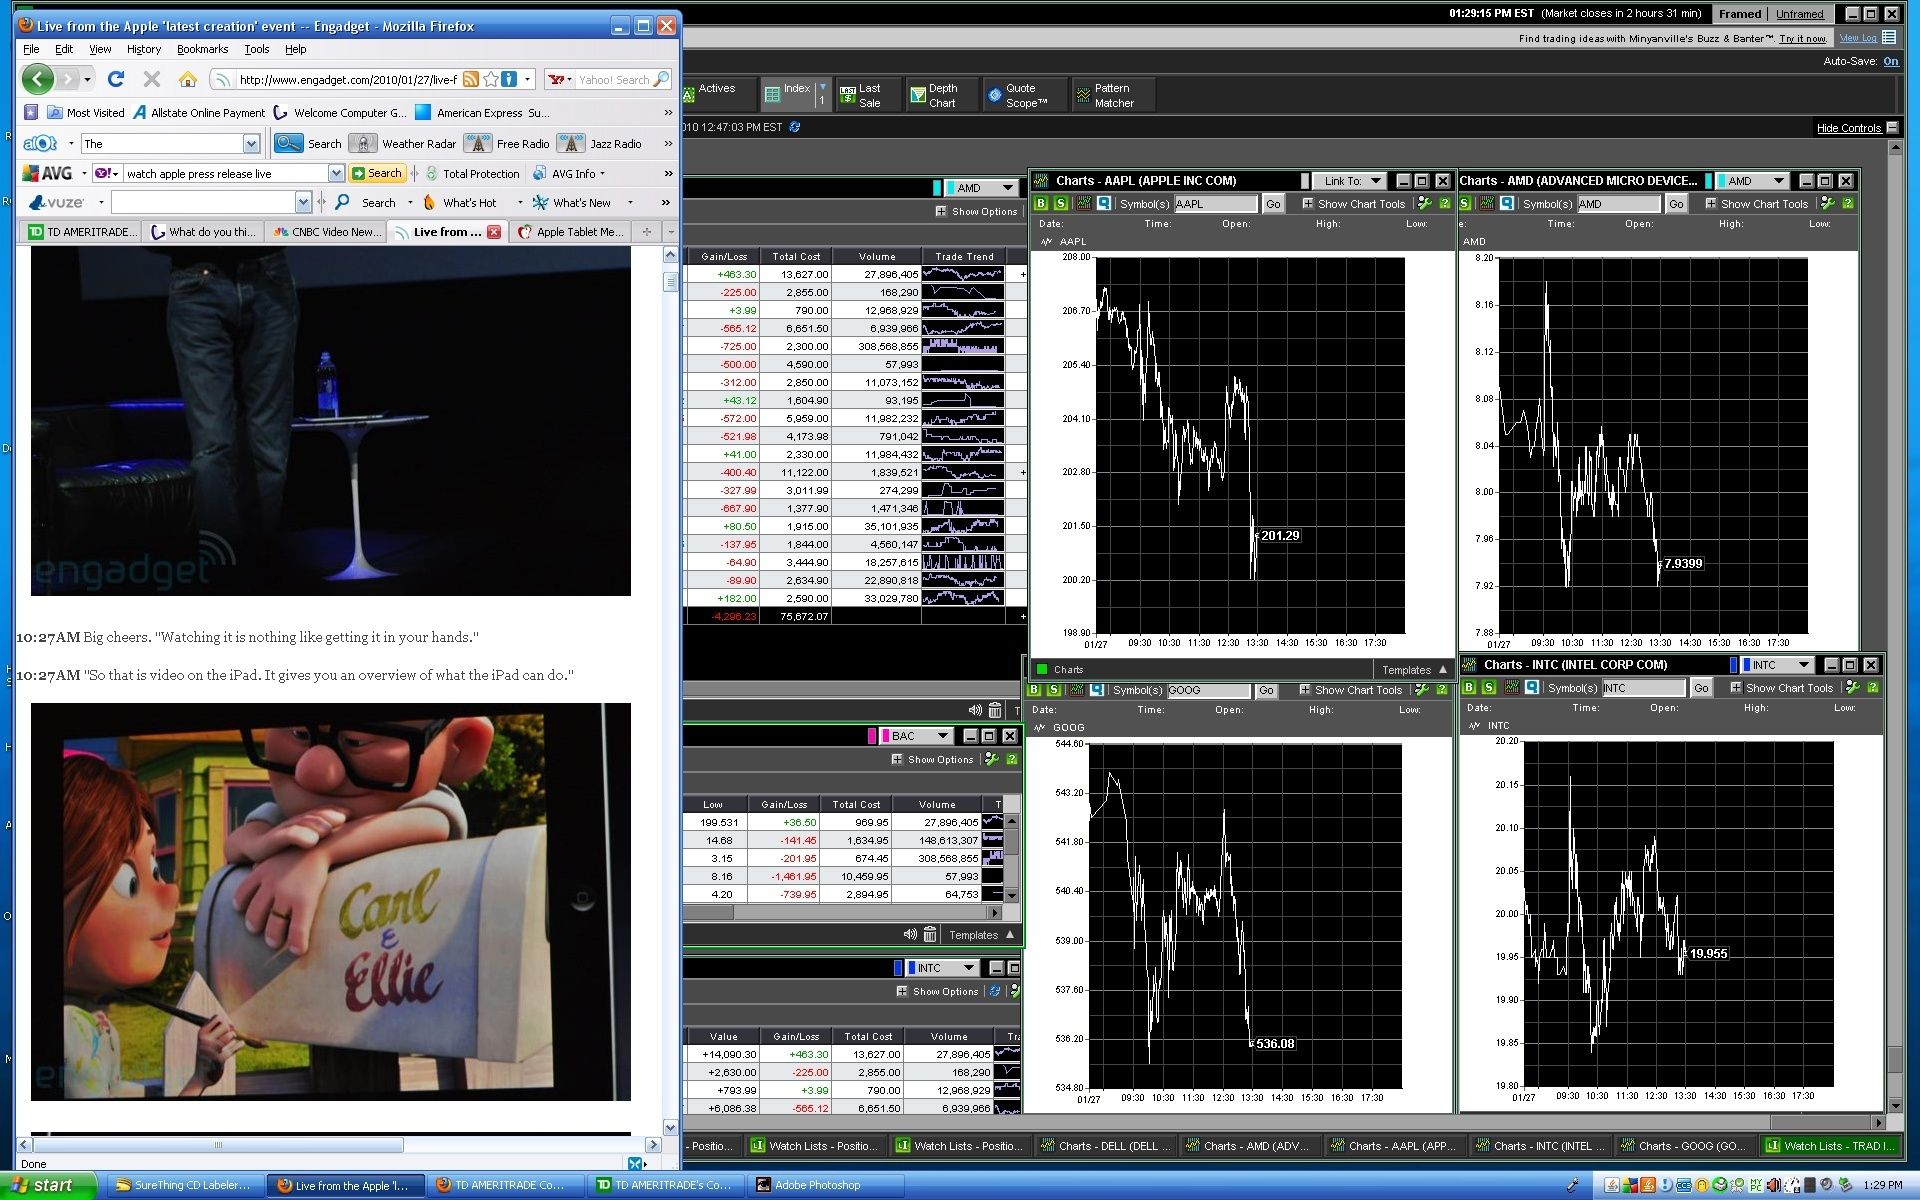Click Firefox back navigation button
The height and width of the screenshot is (1200, 1920).
(38, 79)
